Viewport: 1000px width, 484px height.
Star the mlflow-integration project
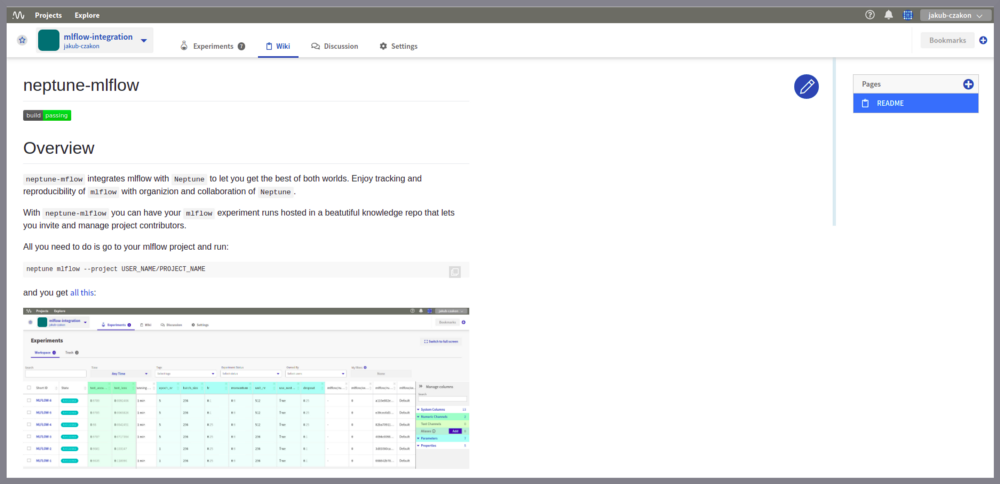click(x=22, y=40)
